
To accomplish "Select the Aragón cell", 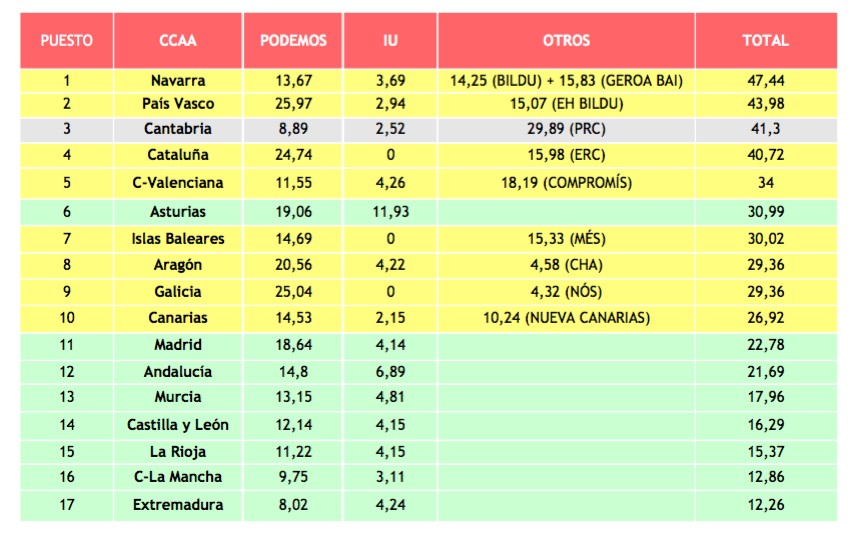I will coord(177,265).
